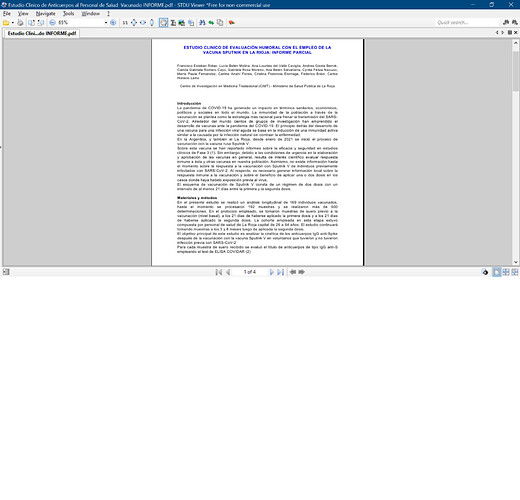Screen dimensions: 520x500
Task: Click the zoom in plus icon
Action: [113, 23]
